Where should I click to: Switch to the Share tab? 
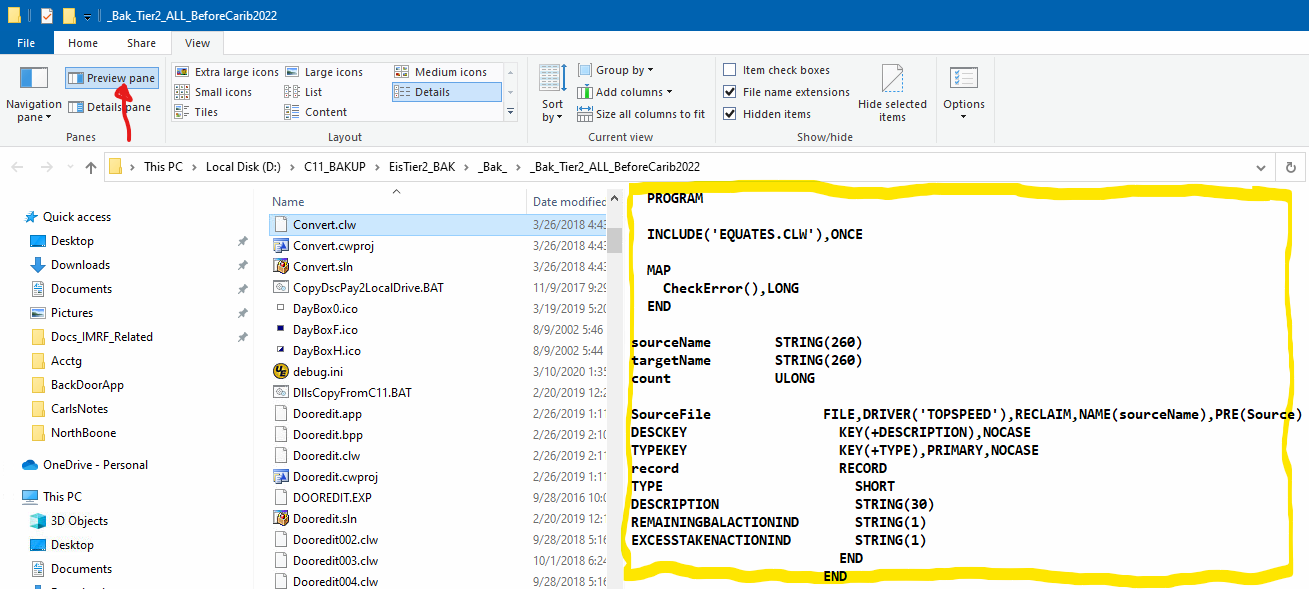pyautogui.click(x=141, y=43)
